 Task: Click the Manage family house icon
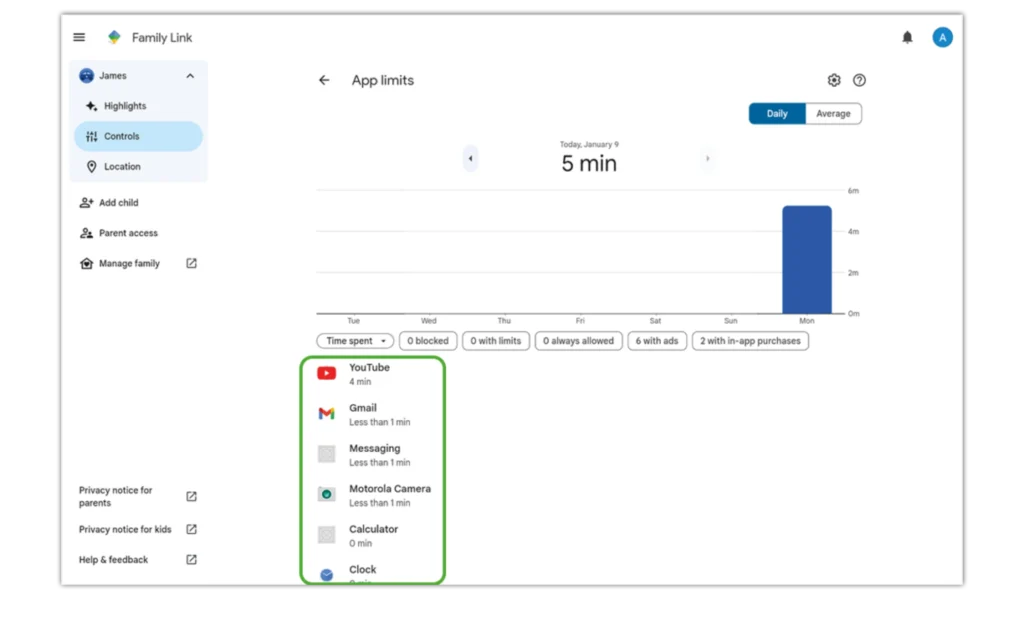[x=86, y=263]
